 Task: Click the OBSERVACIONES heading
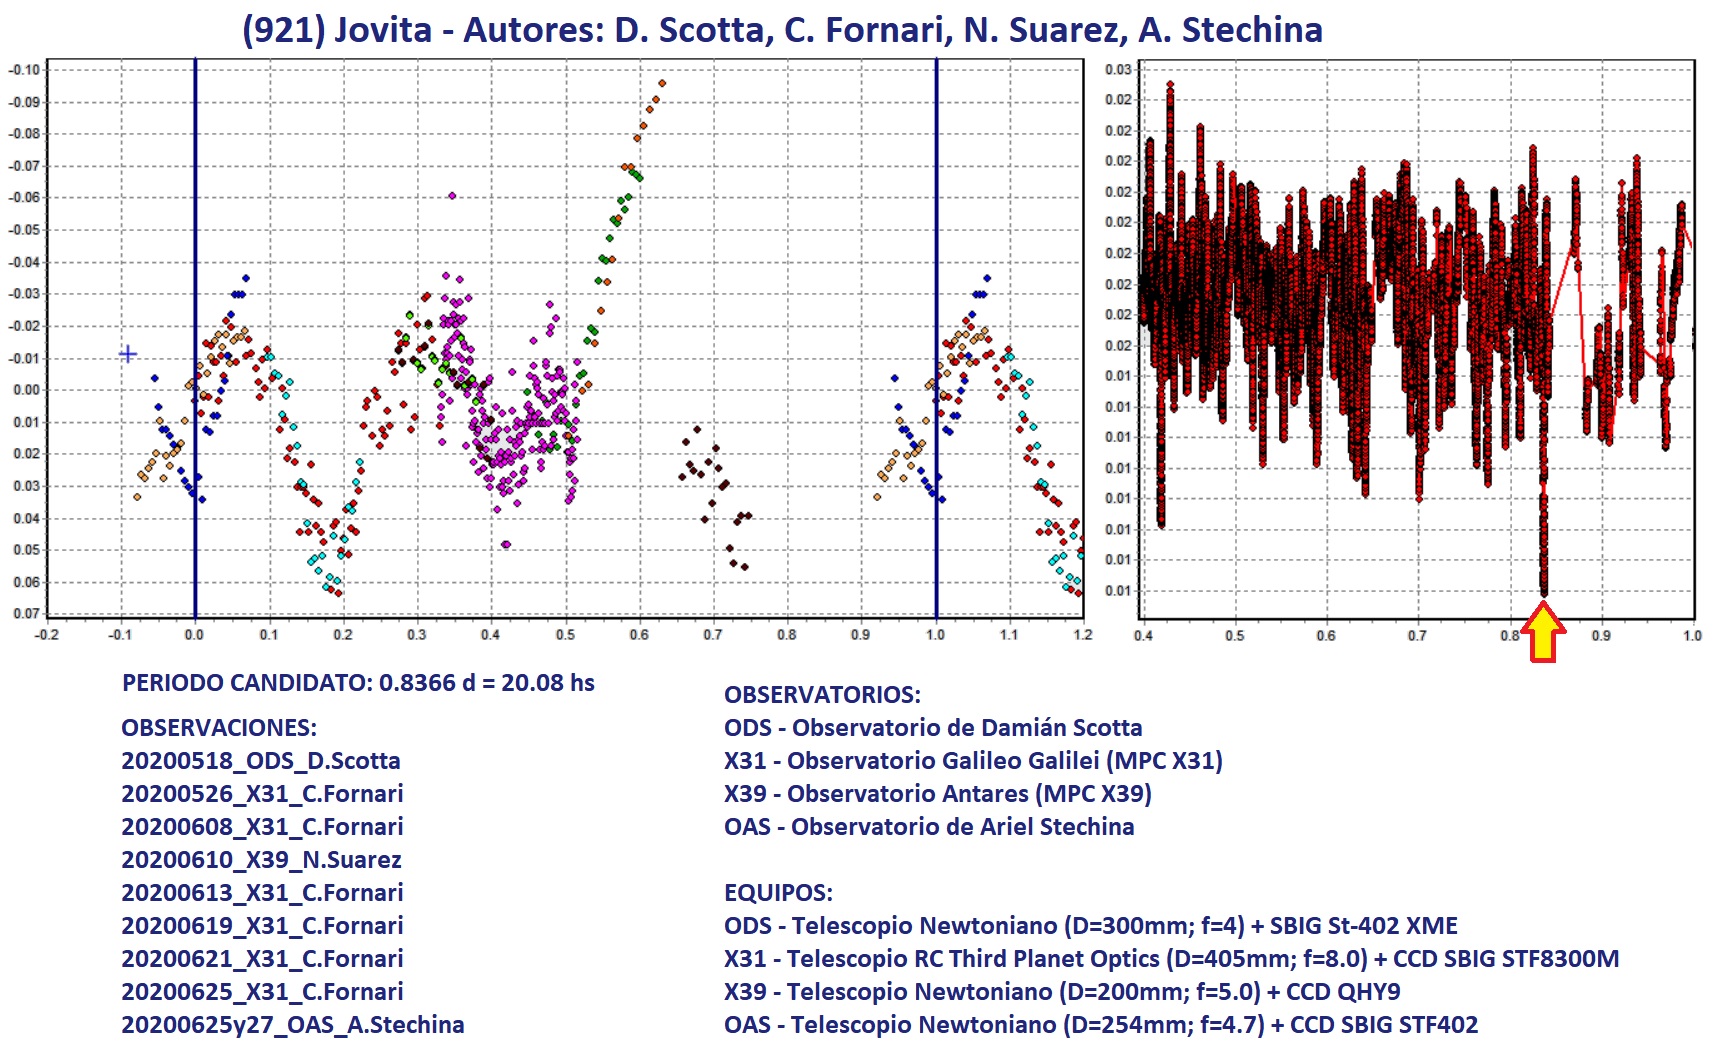[x=219, y=728]
